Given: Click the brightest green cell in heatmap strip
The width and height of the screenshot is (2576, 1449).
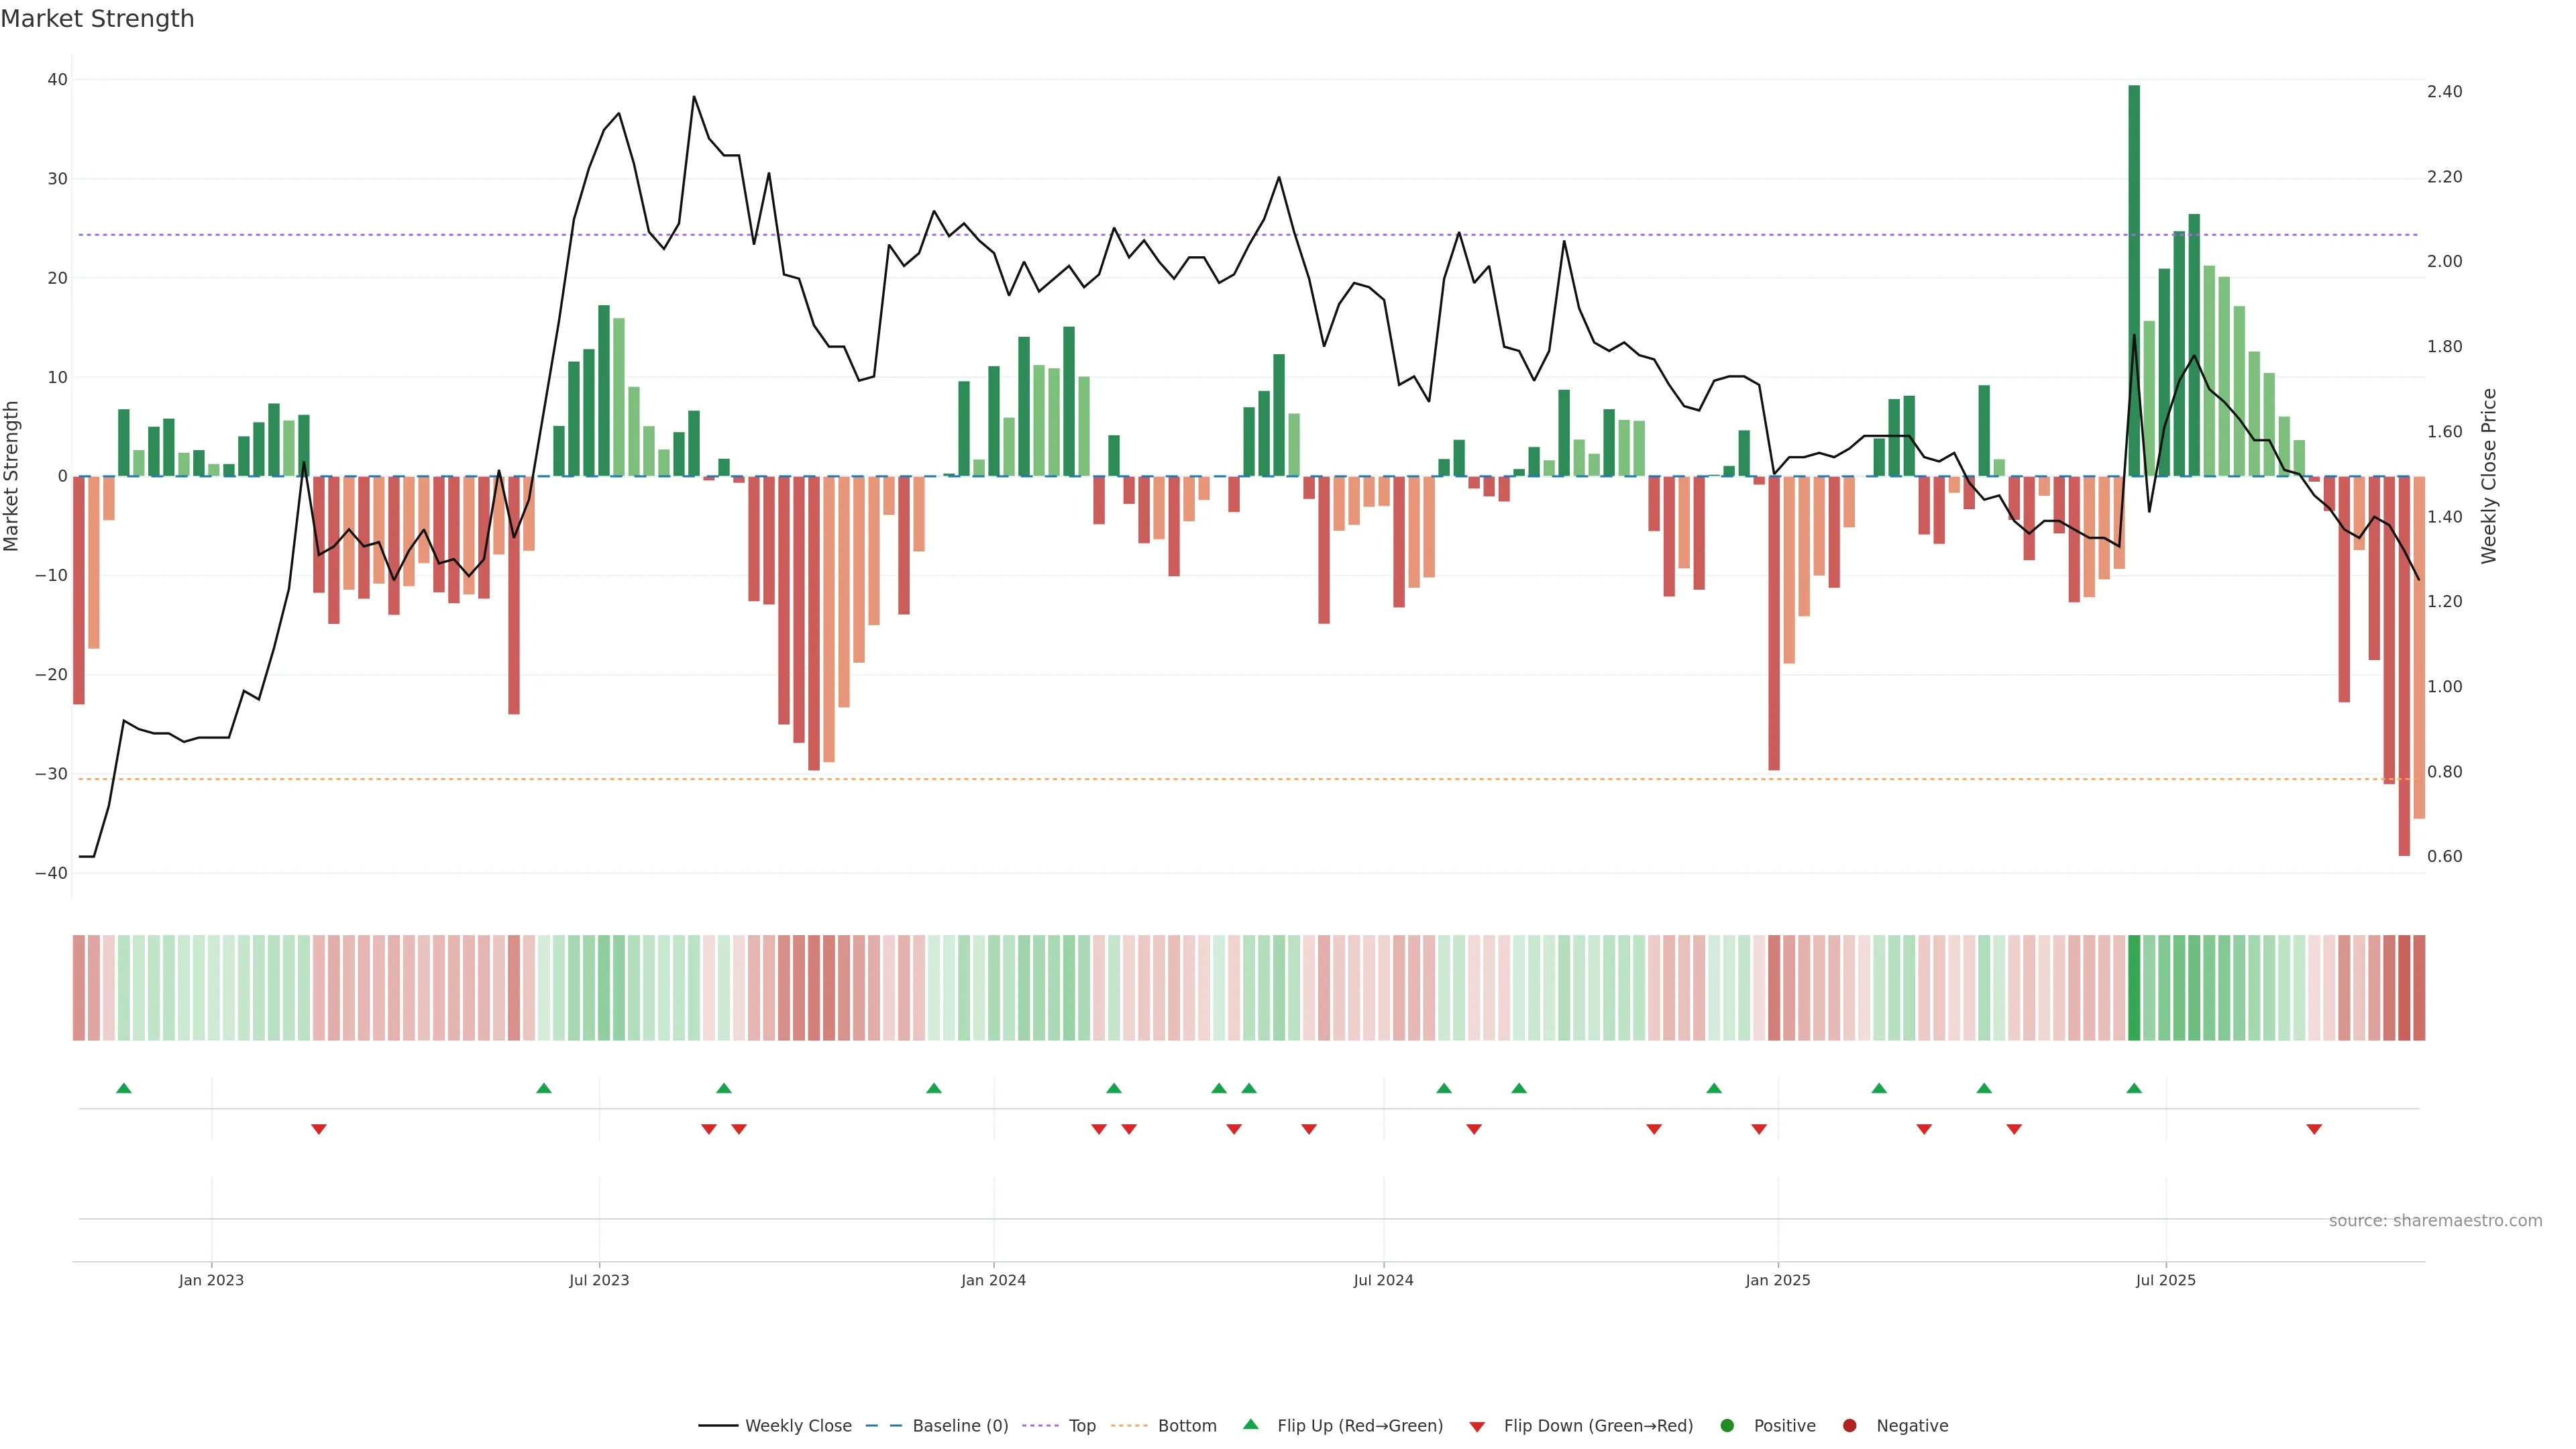Looking at the screenshot, I should tap(2134, 988).
